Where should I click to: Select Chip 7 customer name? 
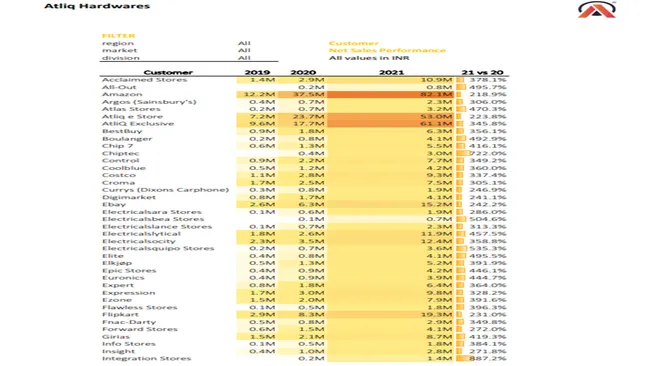click(x=117, y=145)
